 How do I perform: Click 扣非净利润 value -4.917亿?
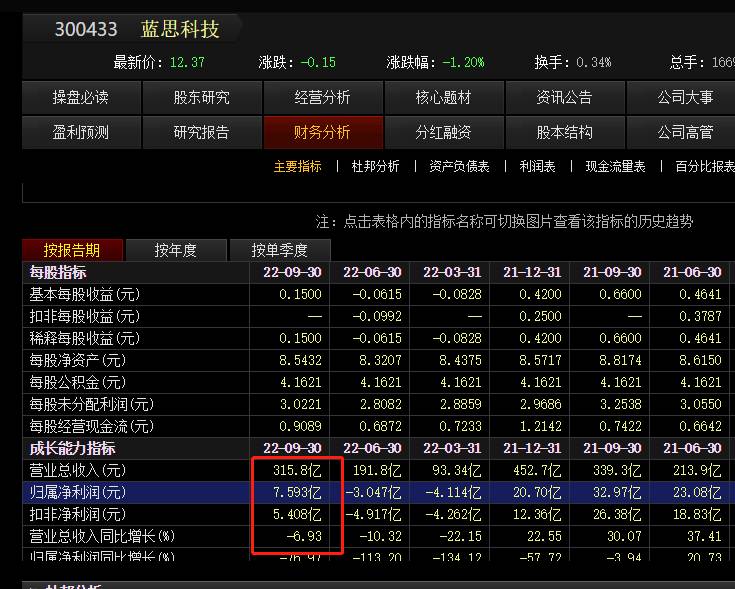click(374, 514)
